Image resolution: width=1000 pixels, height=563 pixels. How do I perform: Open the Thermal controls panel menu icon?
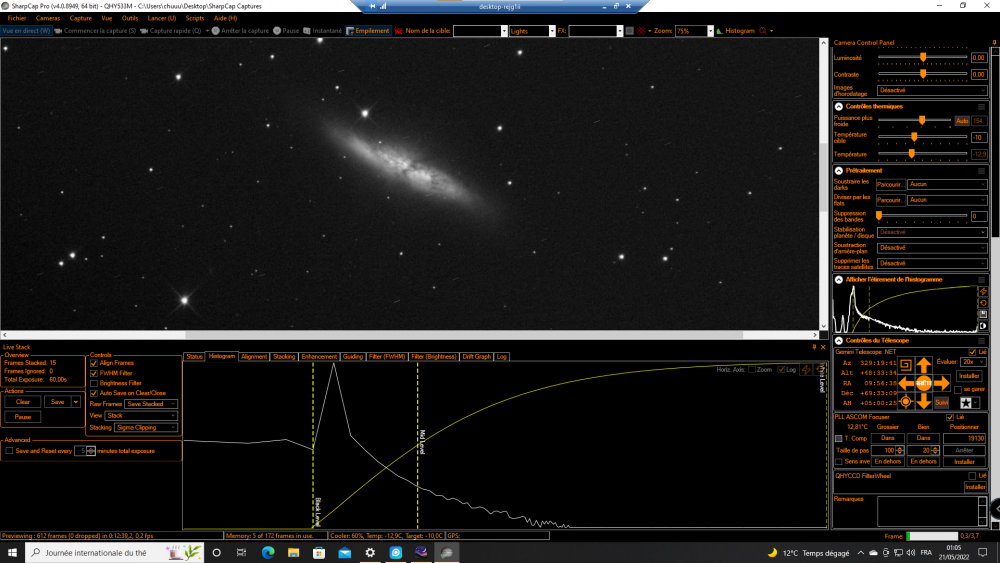click(982, 106)
